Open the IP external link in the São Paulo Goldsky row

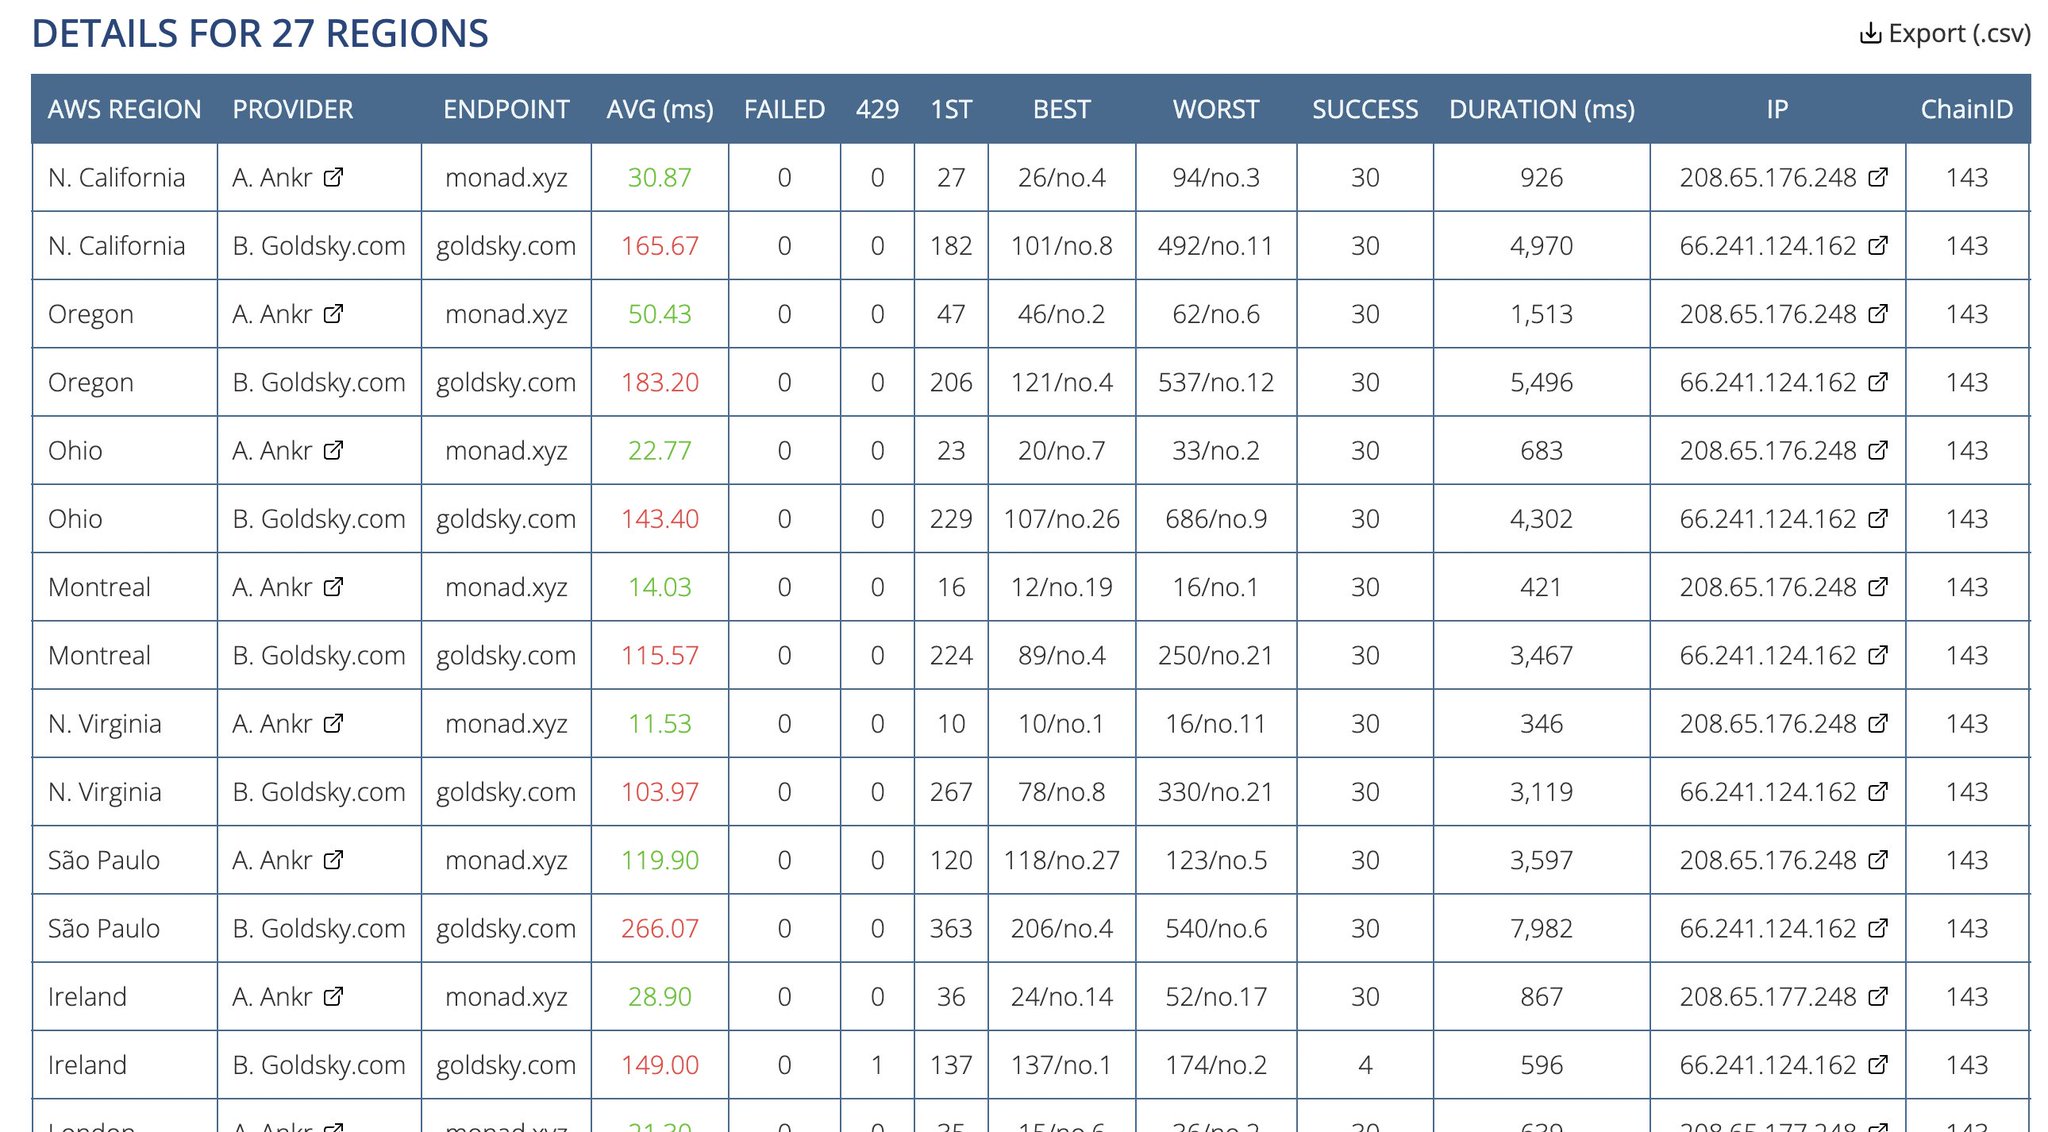[1878, 928]
